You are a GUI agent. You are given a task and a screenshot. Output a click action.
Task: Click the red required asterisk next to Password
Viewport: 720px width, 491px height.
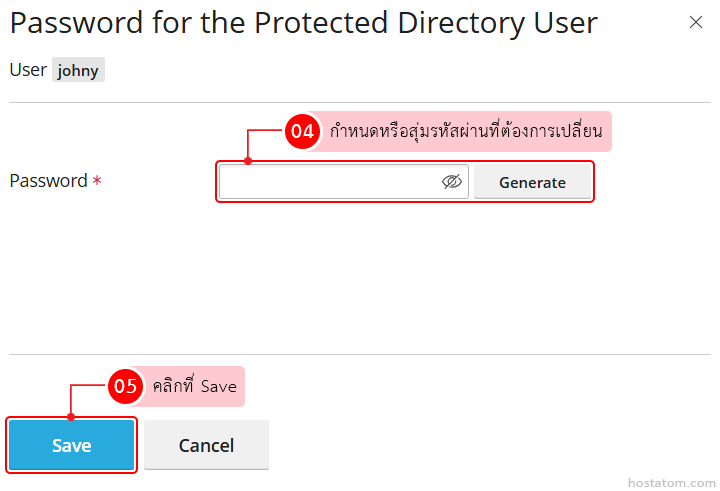(x=97, y=181)
